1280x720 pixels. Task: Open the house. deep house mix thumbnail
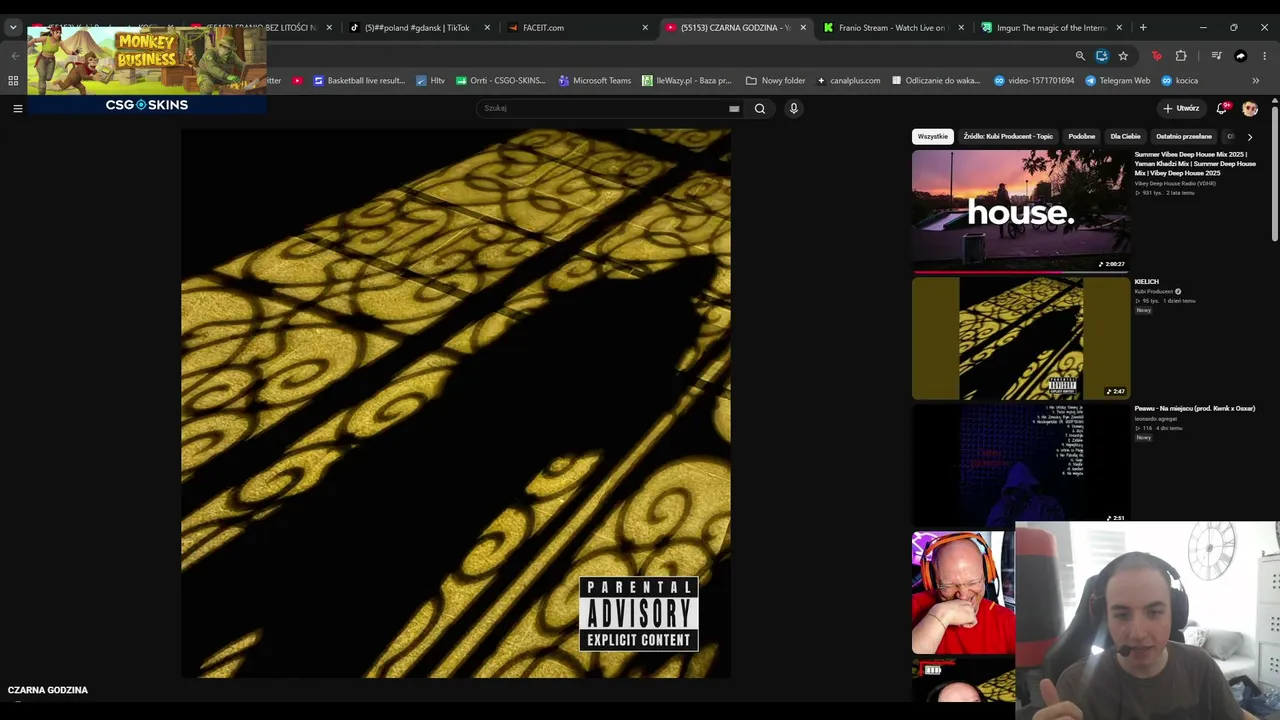pyautogui.click(x=1021, y=211)
